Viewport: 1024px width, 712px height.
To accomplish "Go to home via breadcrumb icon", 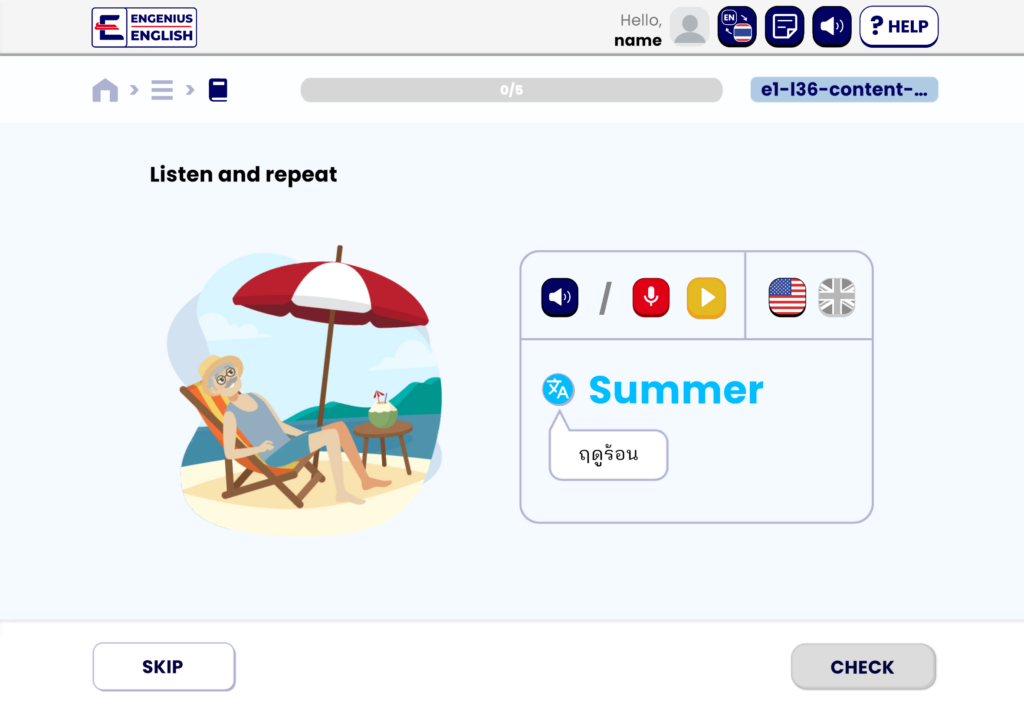I will (x=105, y=89).
